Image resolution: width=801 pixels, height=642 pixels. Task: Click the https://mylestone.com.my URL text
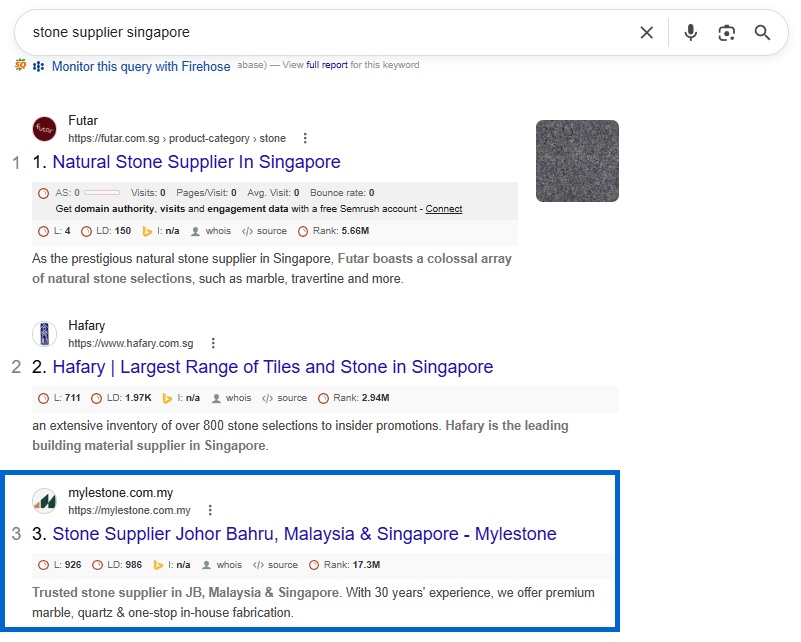(x=129, y=510)
